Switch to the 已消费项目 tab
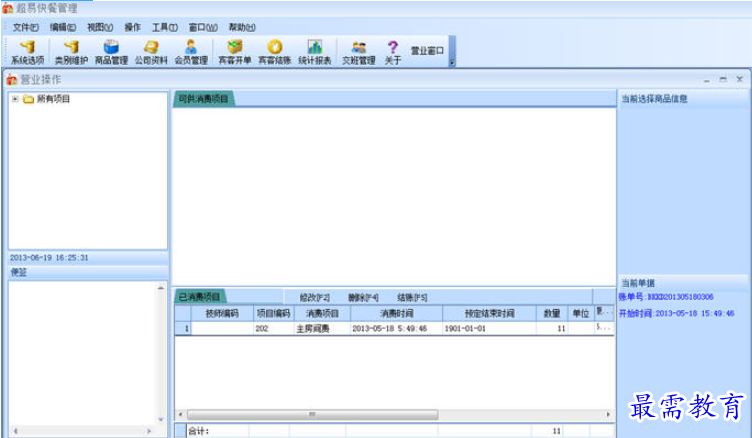Image resolution: width=752 pixels, height=438 pixels. pos(200,297)
